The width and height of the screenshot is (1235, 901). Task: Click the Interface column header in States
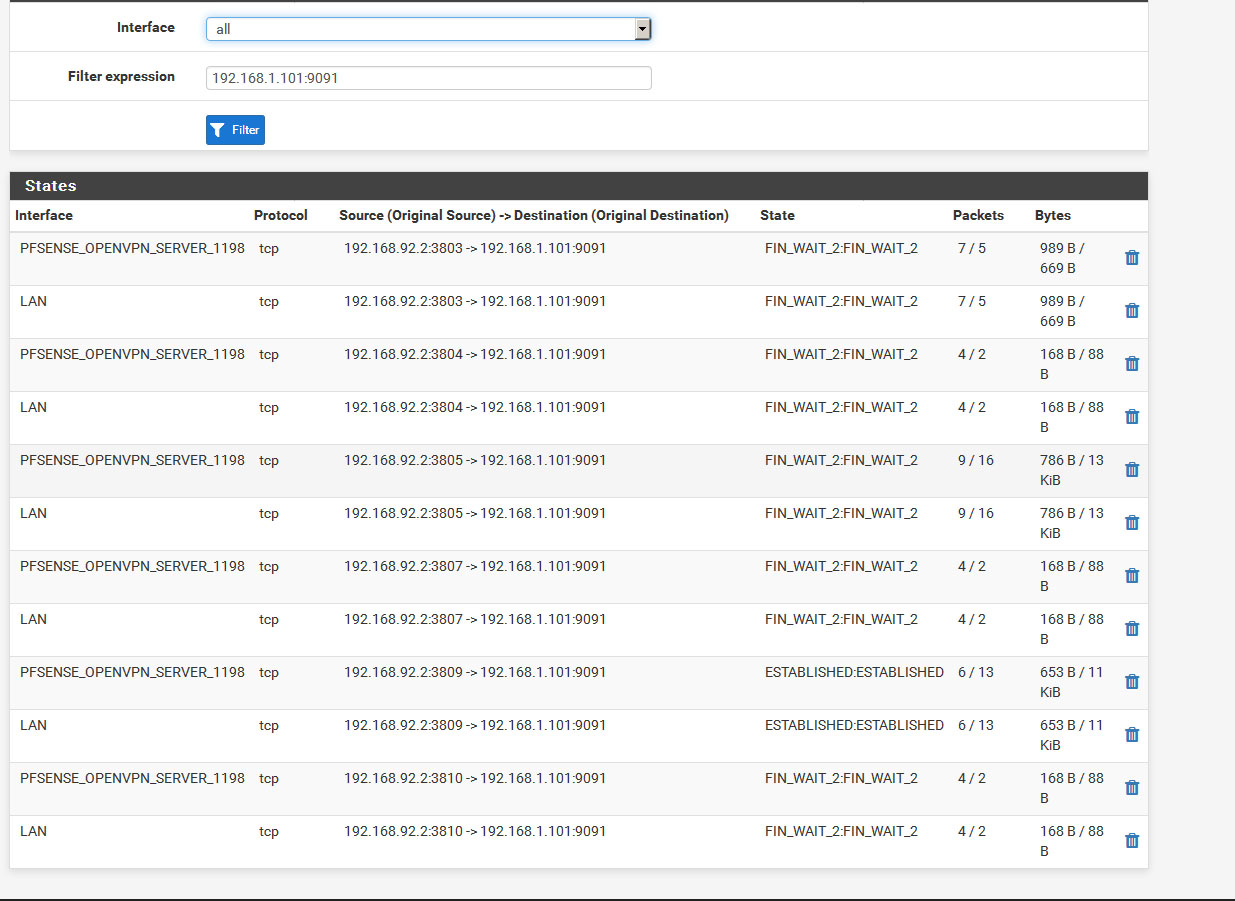44,216
